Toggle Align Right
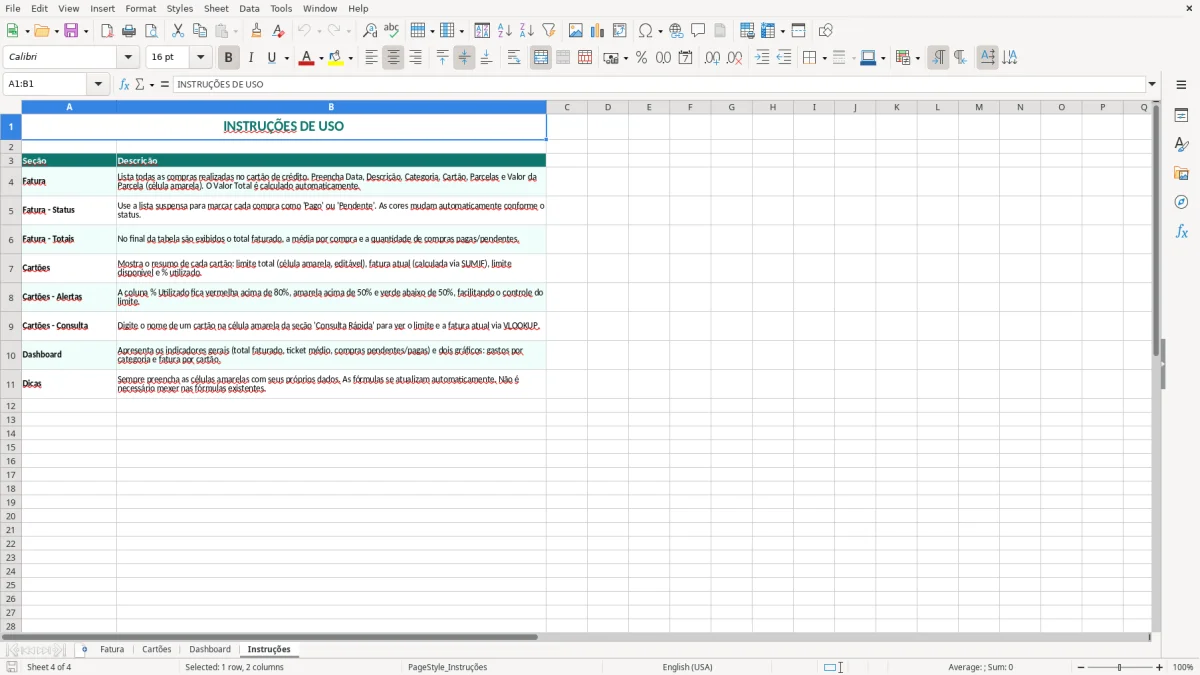Screen dimensions: 1200x675 click(x=415, y=58)
